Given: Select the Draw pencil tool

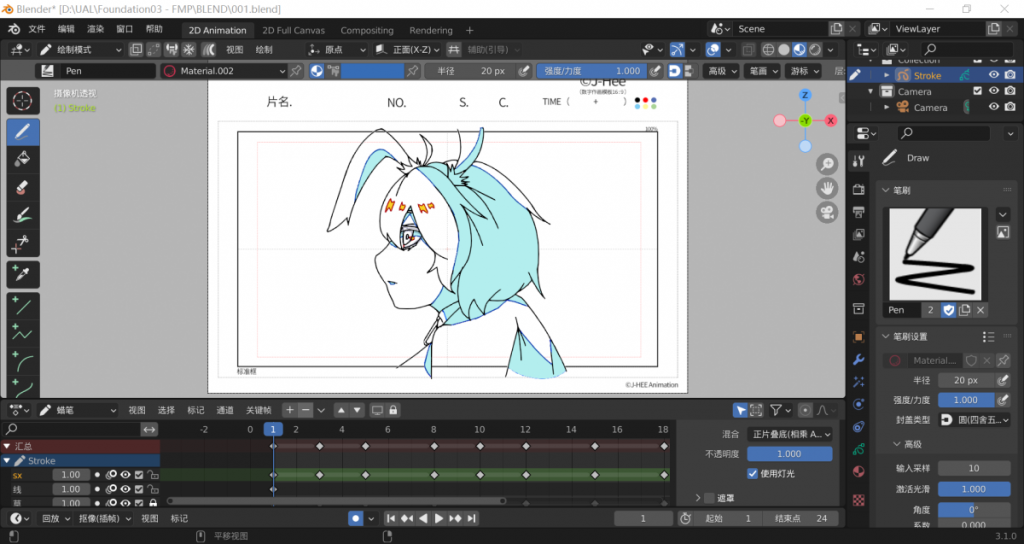Looking at the screenshot, I should click(x=23, y=132).
